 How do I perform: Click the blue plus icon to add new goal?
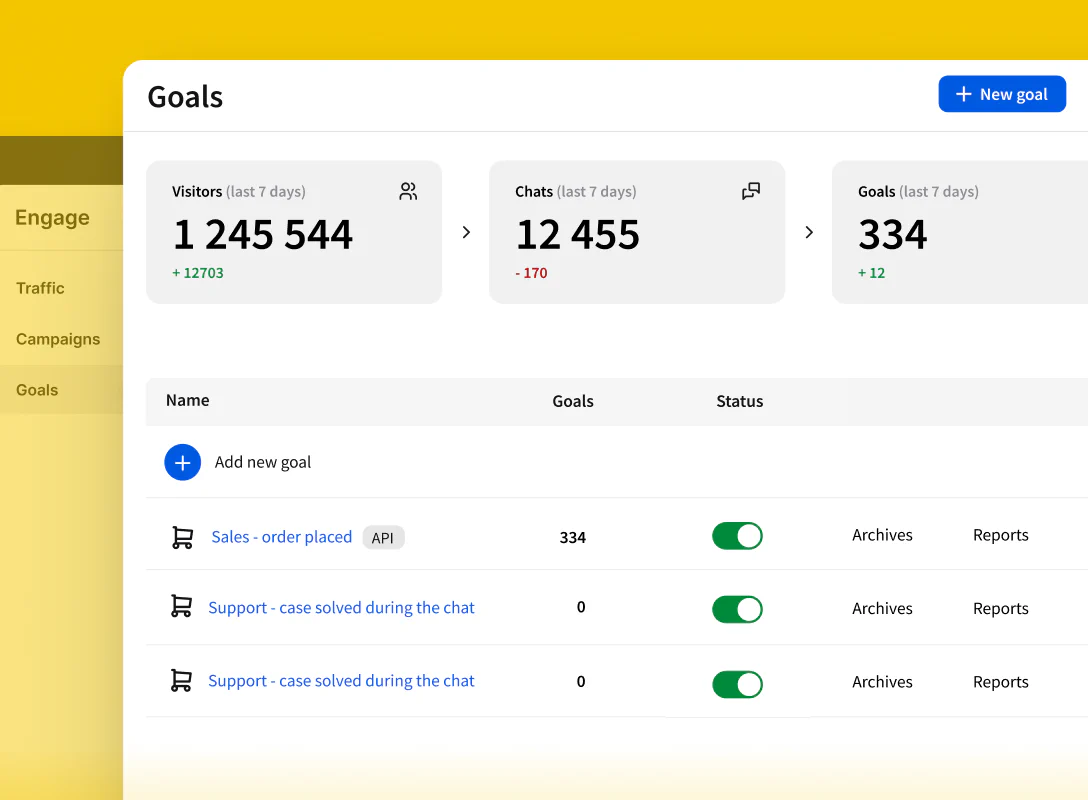[182, 462]
